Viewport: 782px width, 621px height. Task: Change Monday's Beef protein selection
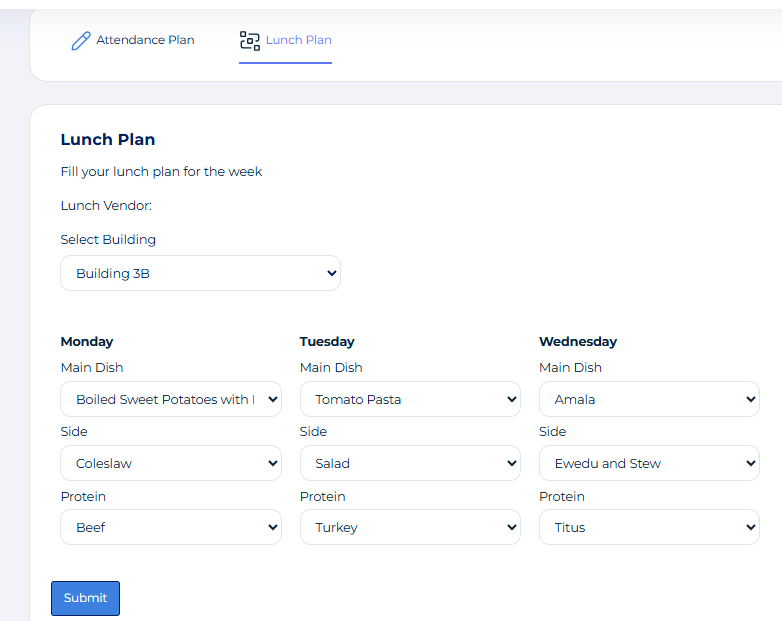coord(170,527)
